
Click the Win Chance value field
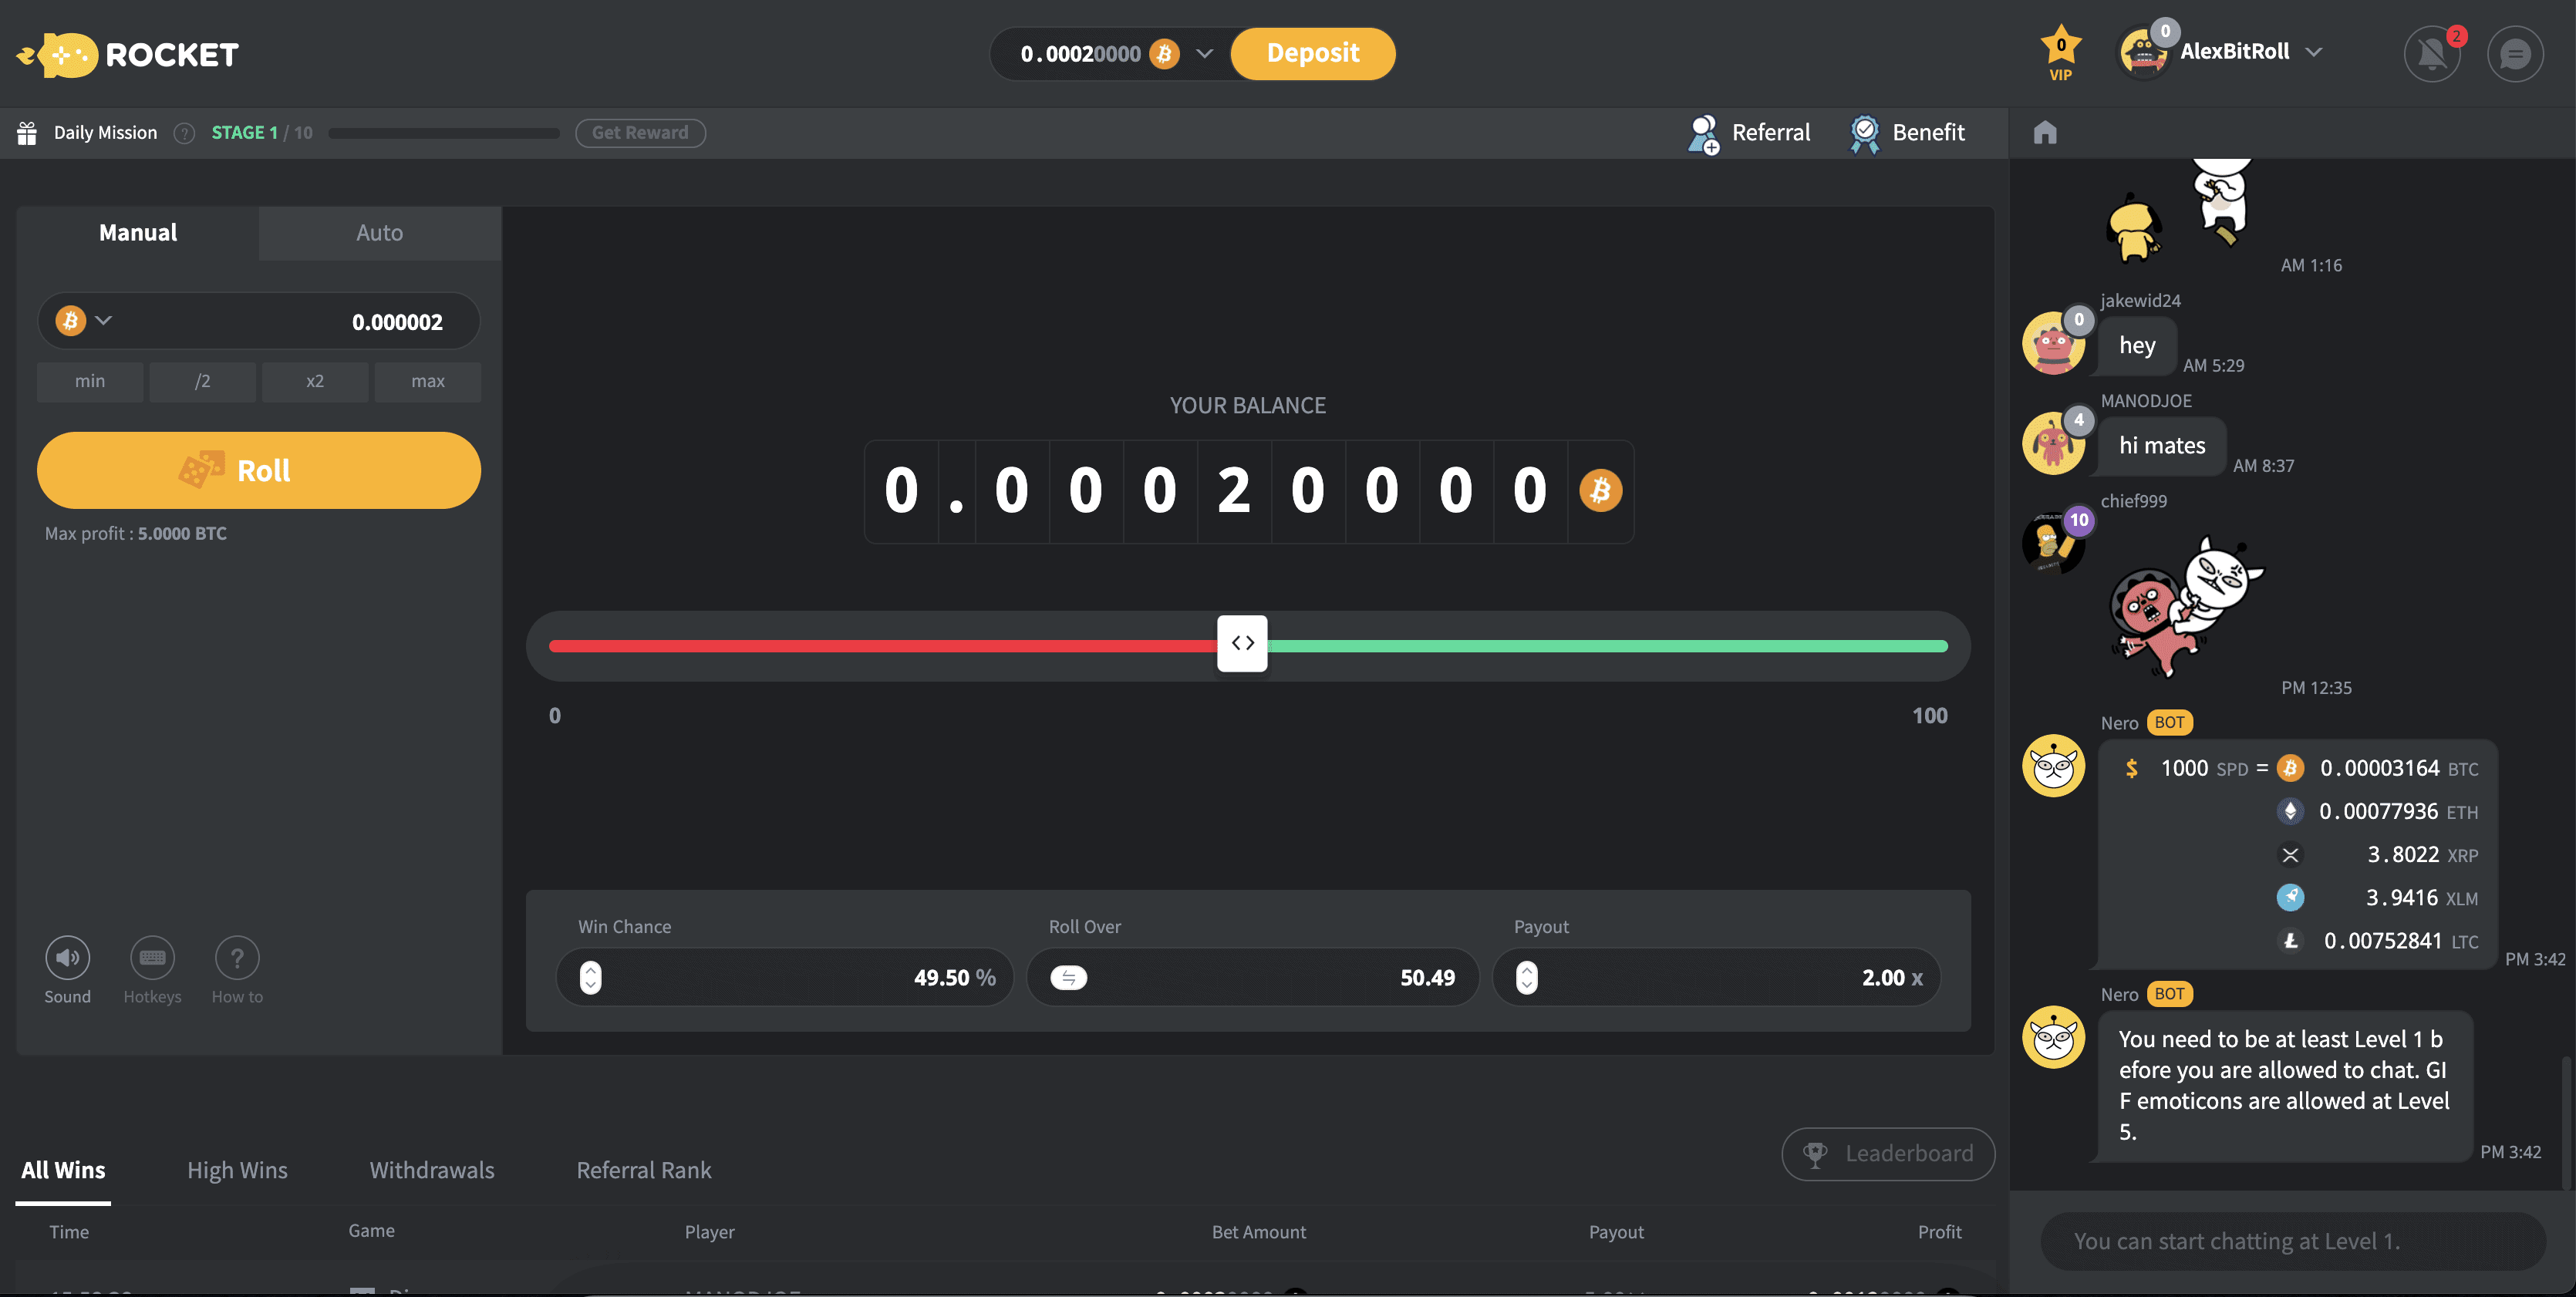coord(785,977)
